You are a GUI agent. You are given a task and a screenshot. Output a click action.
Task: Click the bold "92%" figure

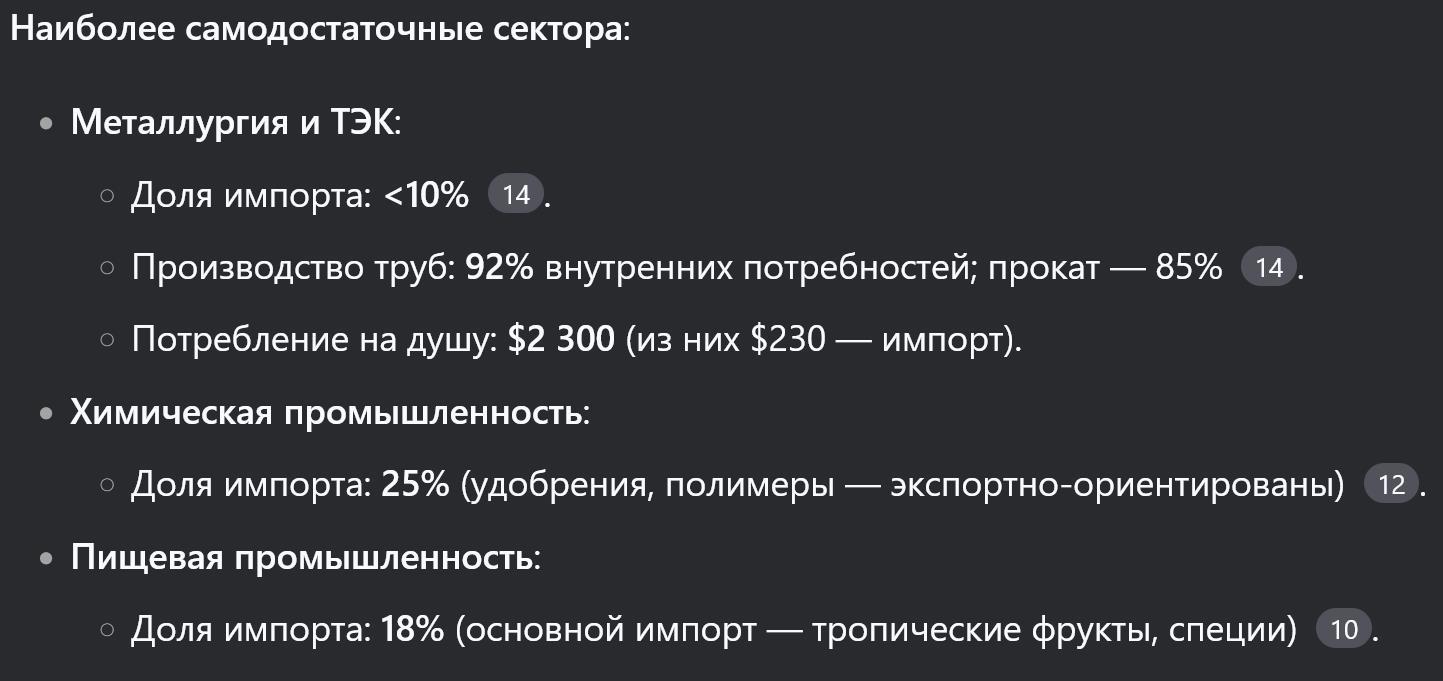point(500,268)
